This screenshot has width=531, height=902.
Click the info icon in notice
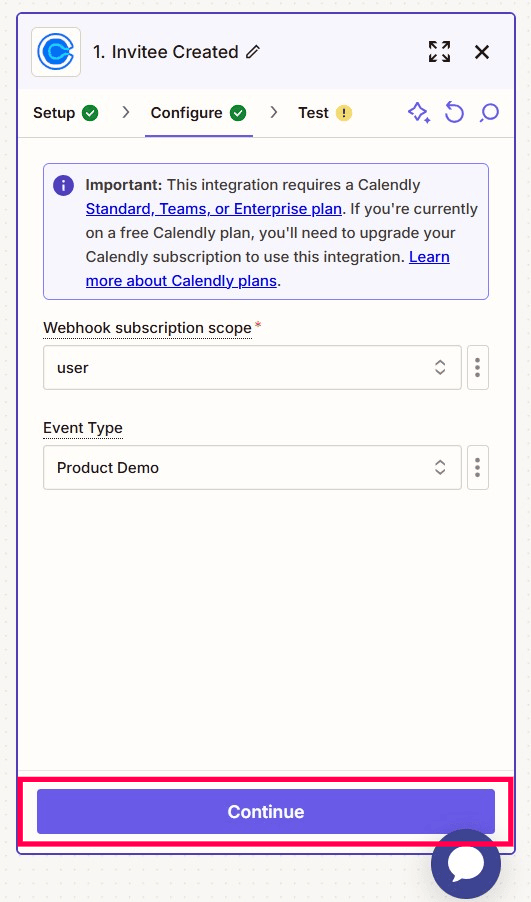[63, 185]
